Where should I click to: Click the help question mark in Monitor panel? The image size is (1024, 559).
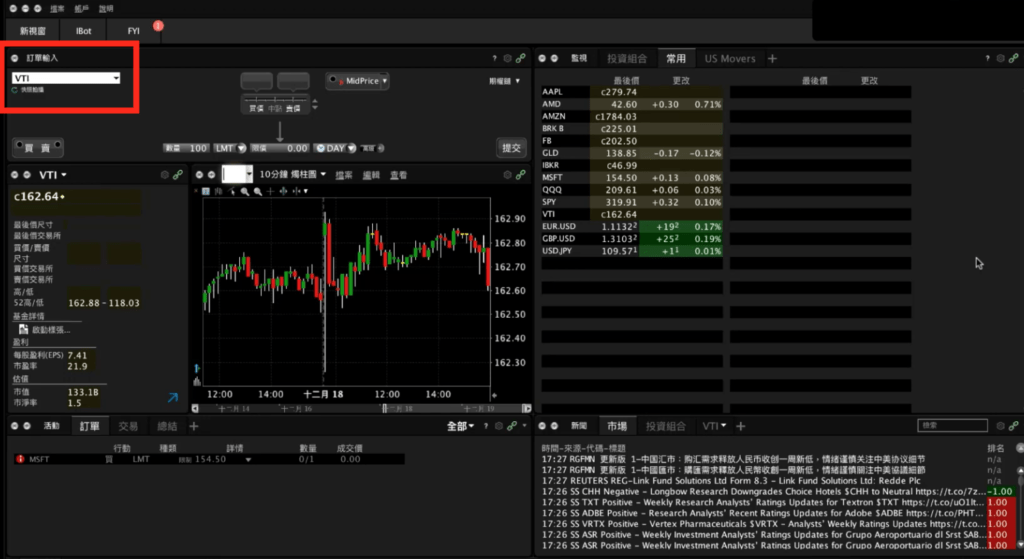pos(987,58)
